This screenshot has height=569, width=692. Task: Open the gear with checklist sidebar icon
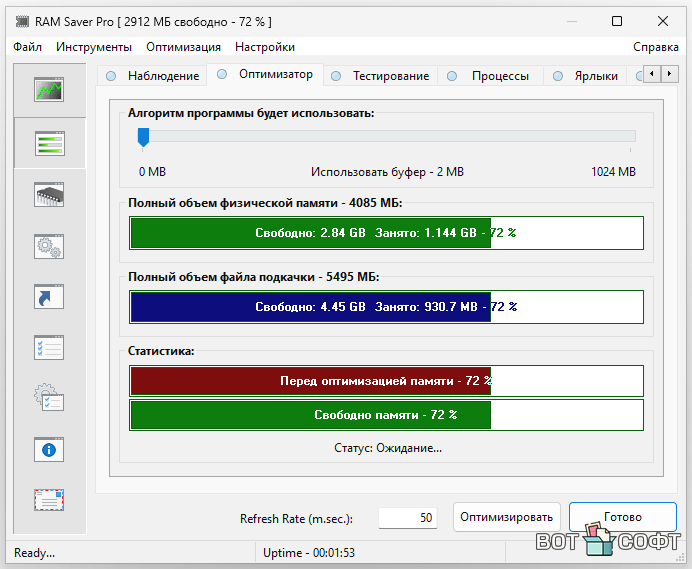(49, 397)
